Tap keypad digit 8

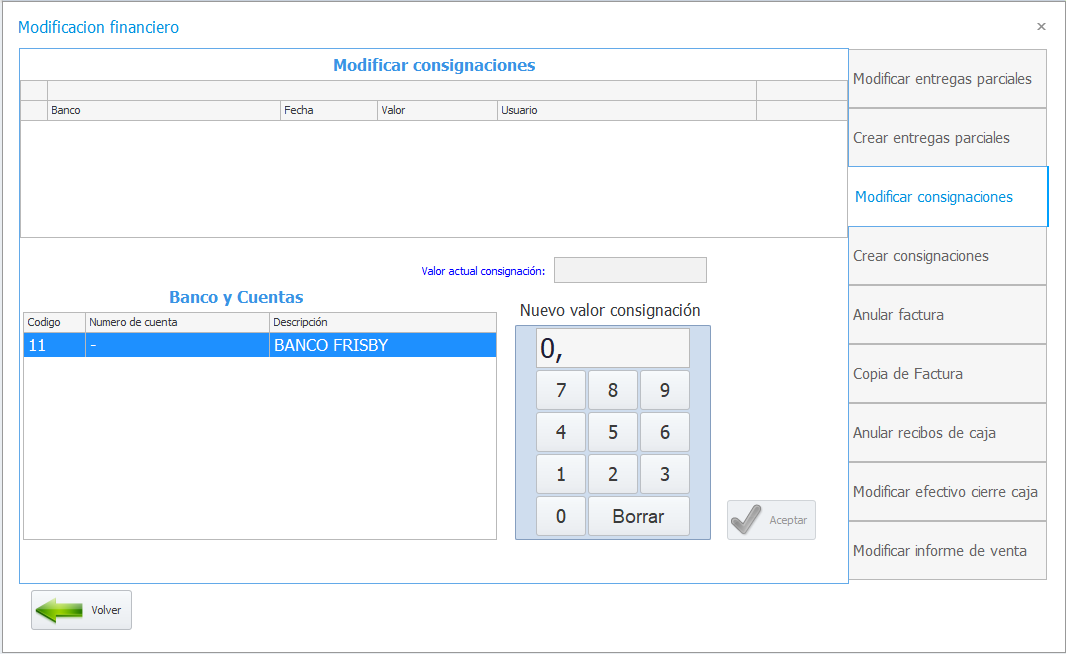pyautogui.click(x=613, y=390)
